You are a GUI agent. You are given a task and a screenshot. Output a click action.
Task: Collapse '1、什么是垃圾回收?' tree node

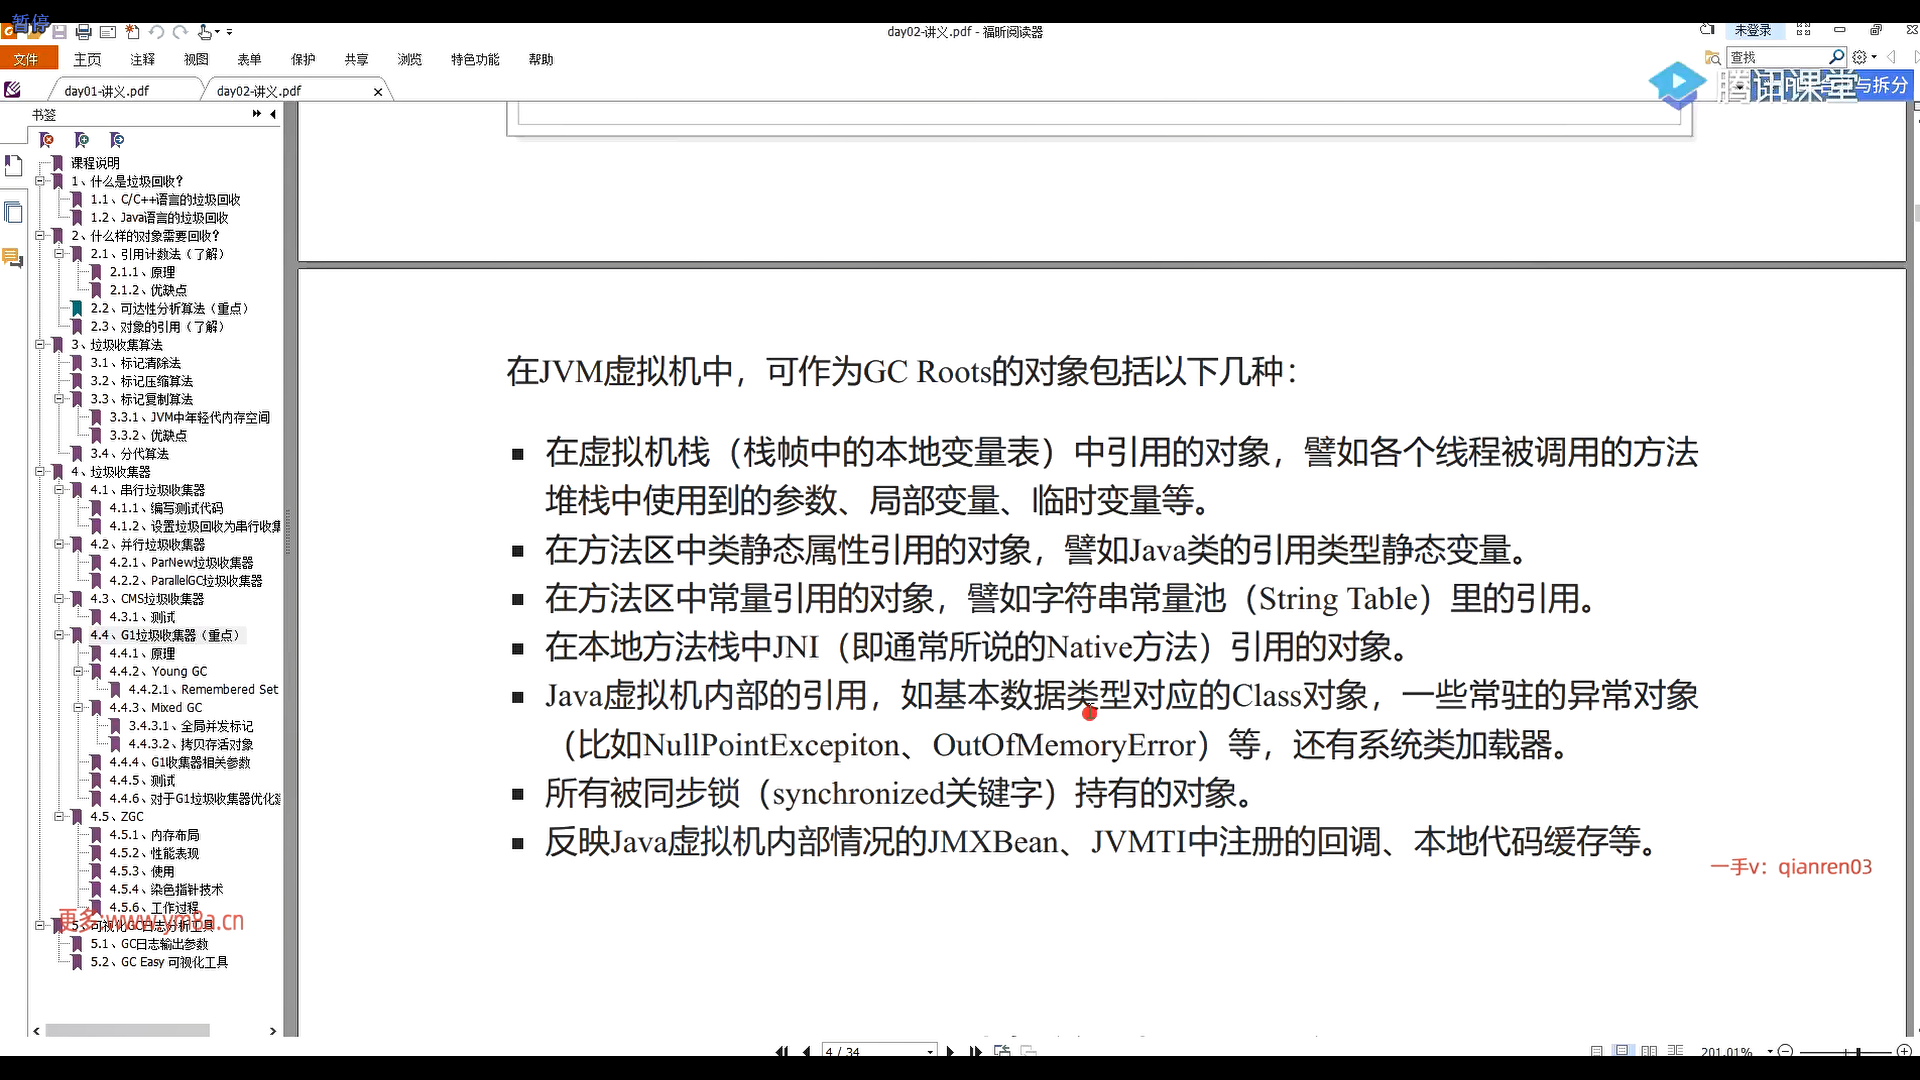point(40,182)
